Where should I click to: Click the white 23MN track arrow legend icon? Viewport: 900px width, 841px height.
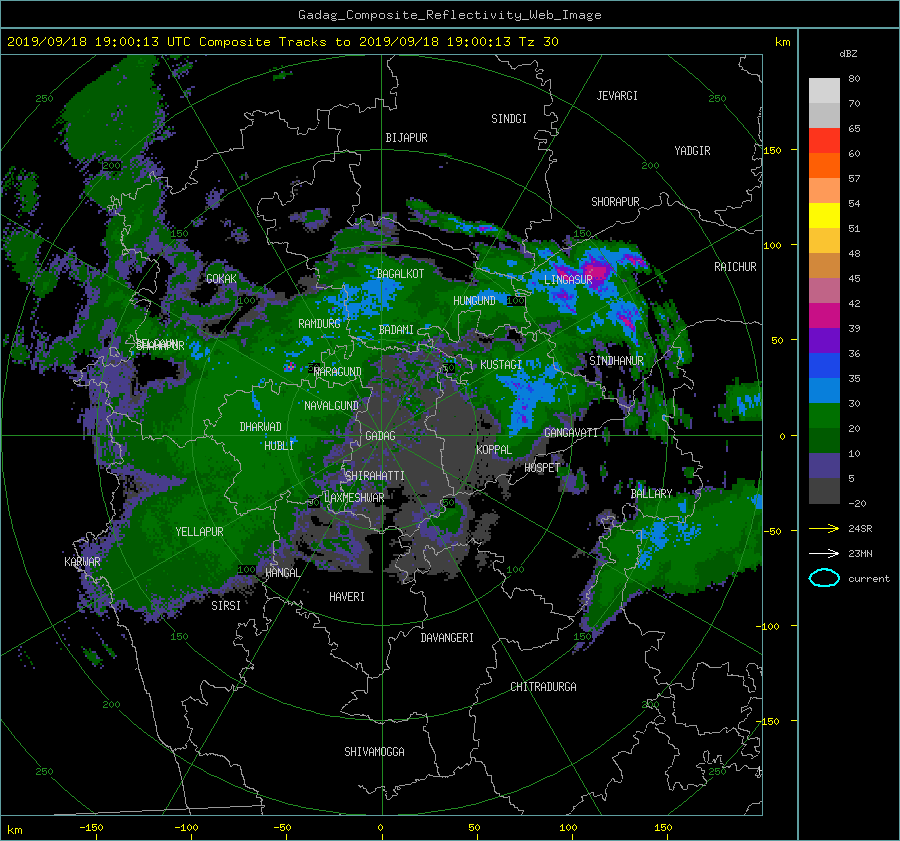point(824,553)
